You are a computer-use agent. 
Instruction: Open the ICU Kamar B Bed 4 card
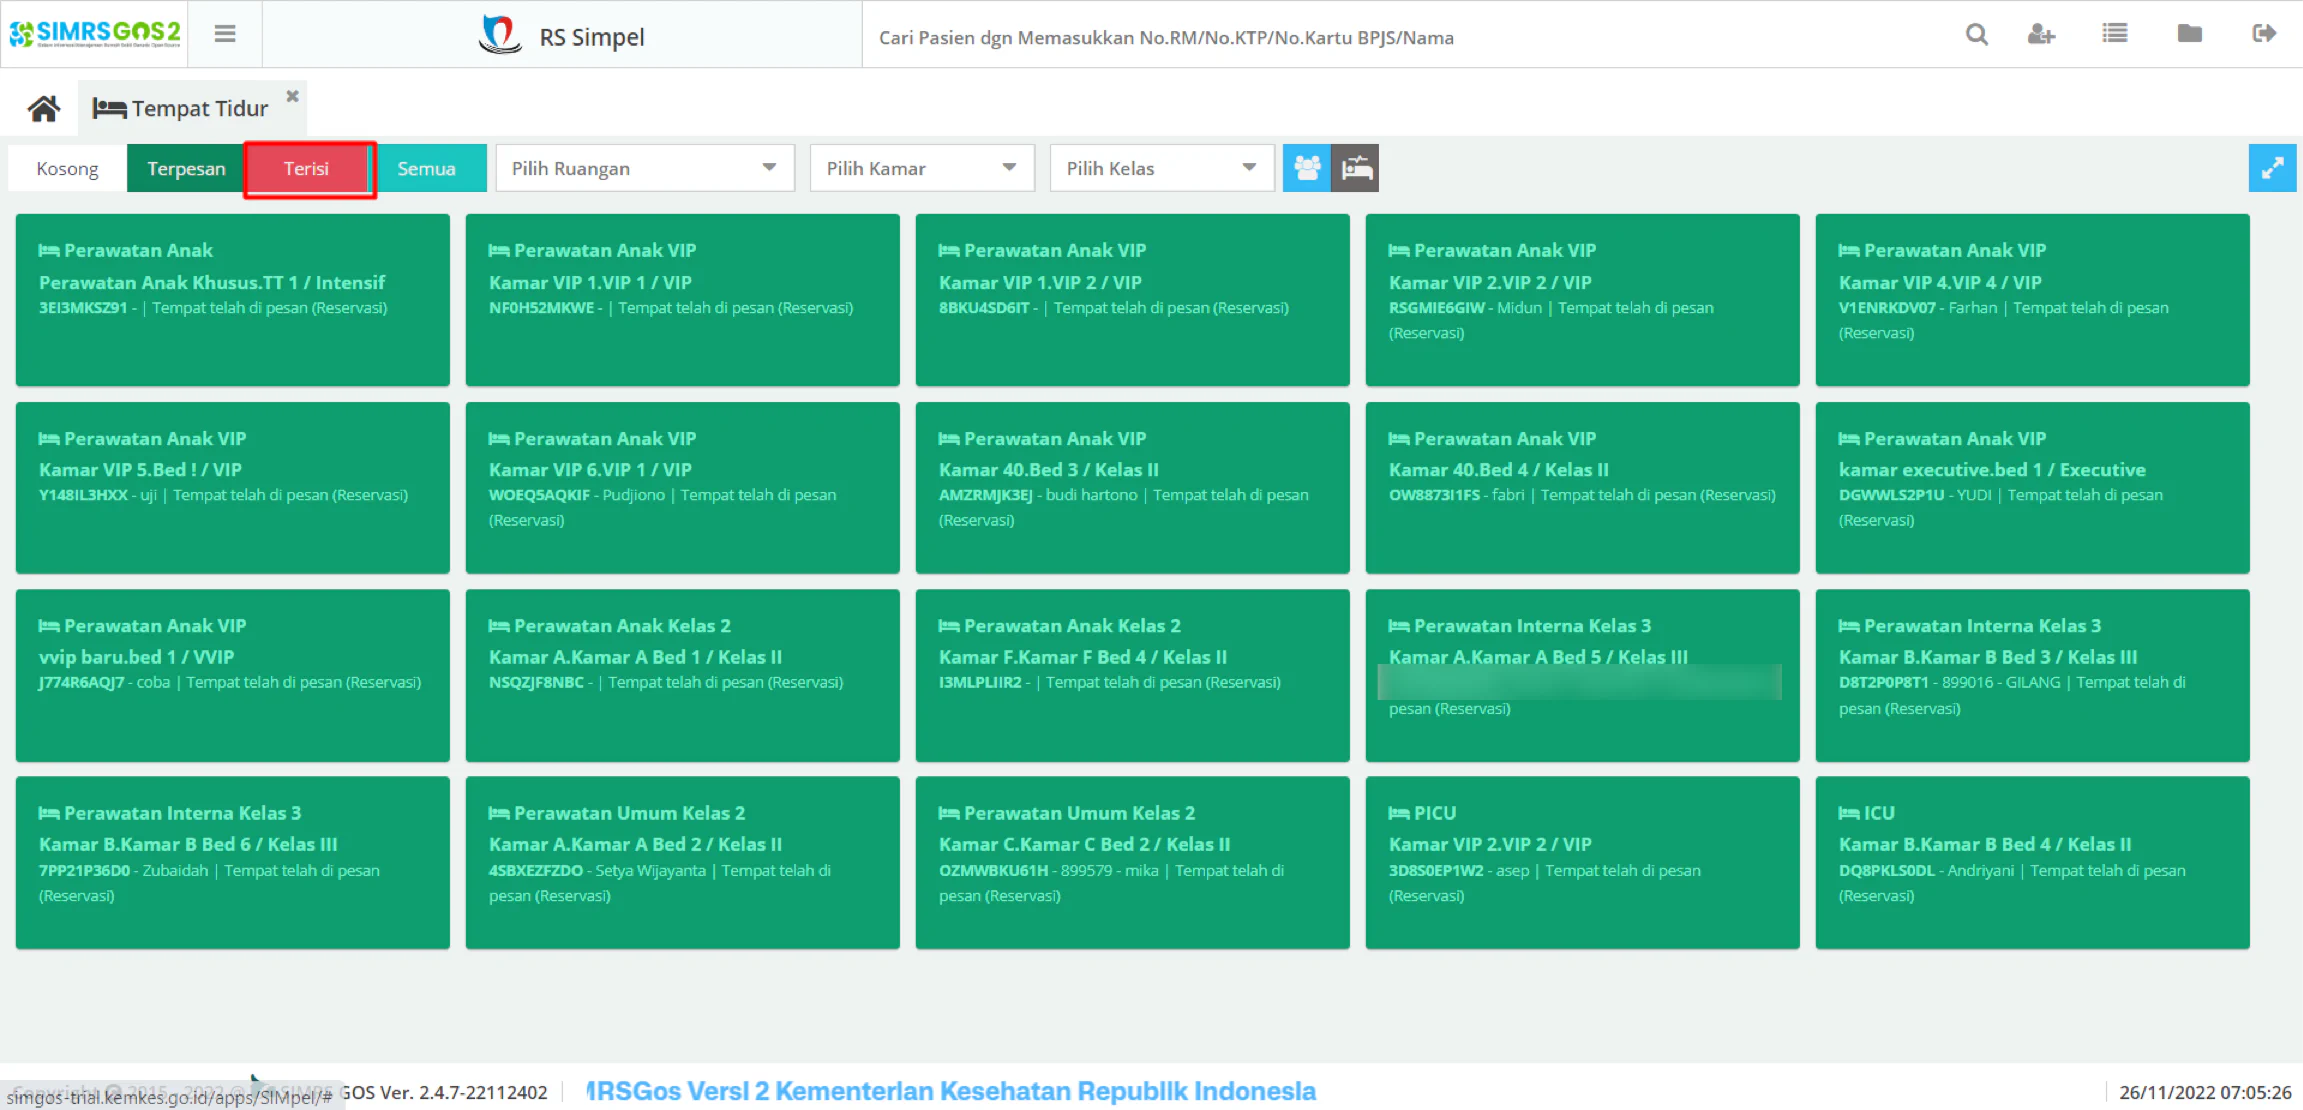point(2032,862)
